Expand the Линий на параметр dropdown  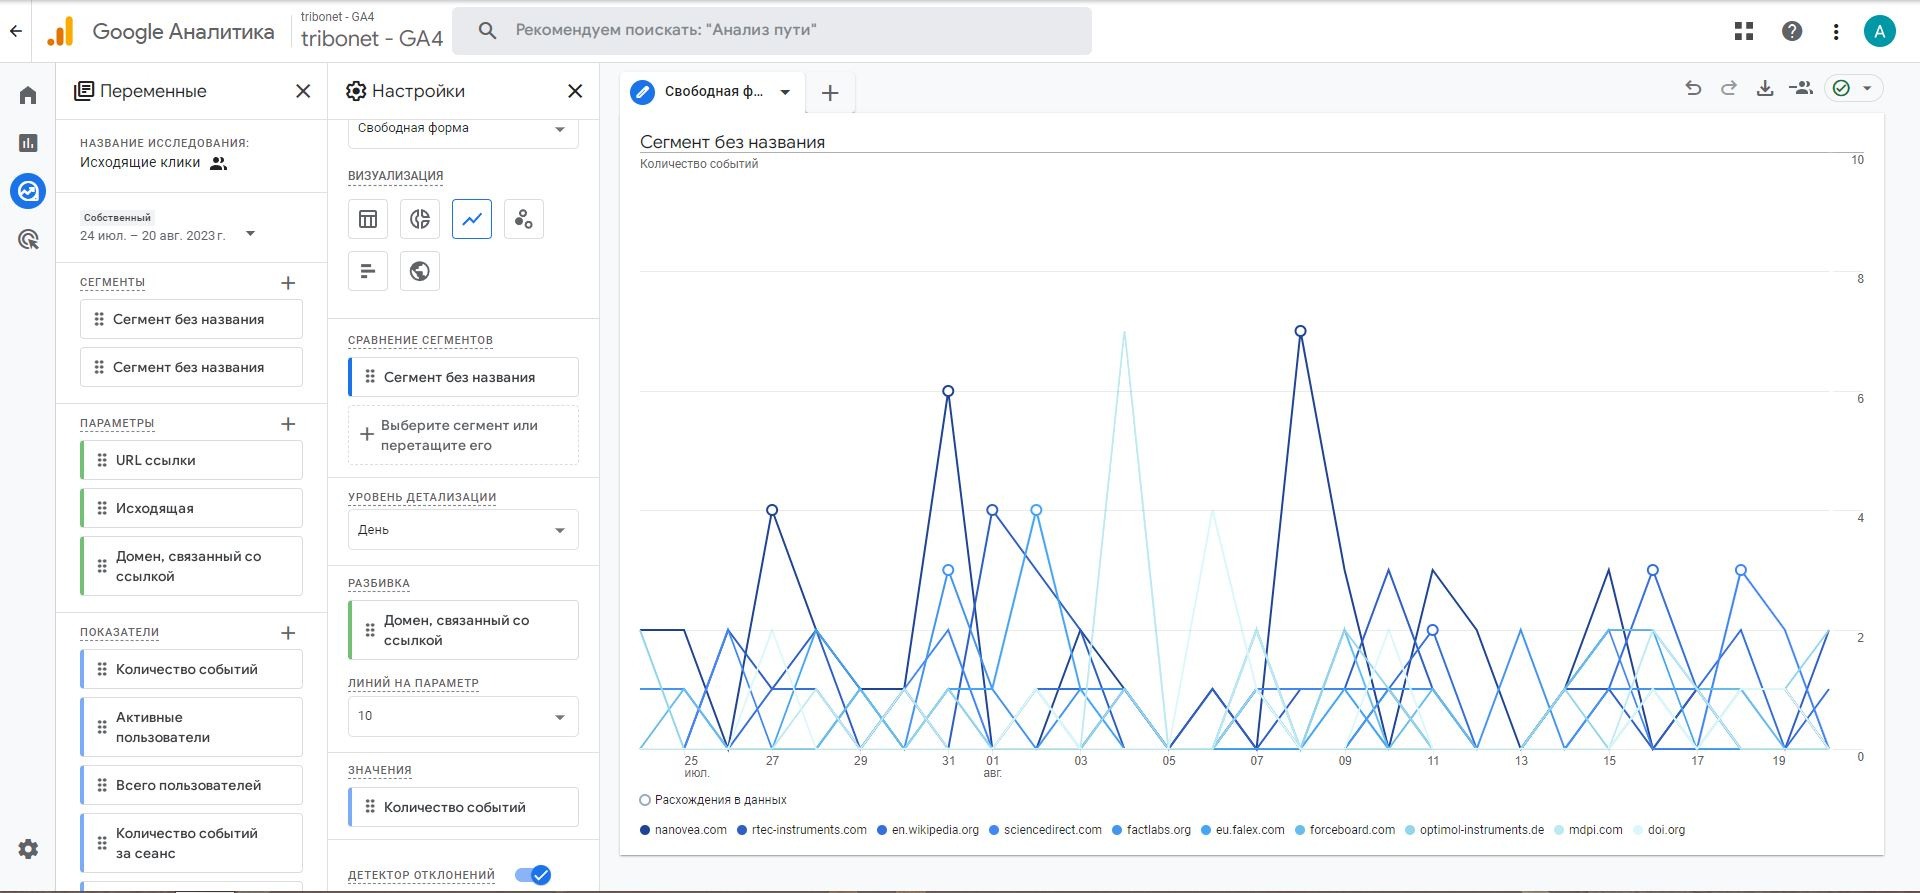[x=463, y=716]
